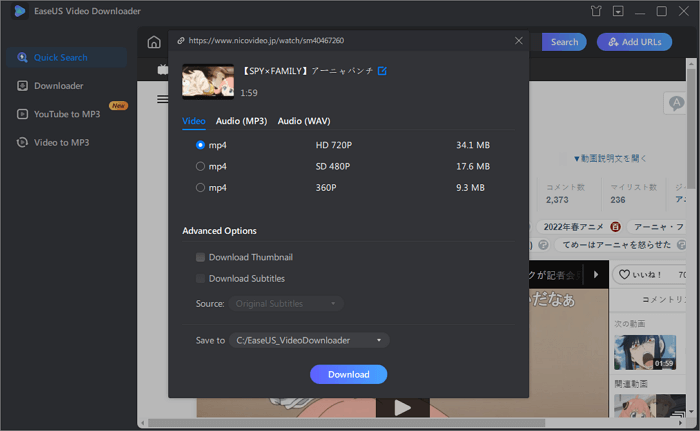Click the Video to MP3 sidebar icon
Screen dimensions: 700x431
click(22, 142)
